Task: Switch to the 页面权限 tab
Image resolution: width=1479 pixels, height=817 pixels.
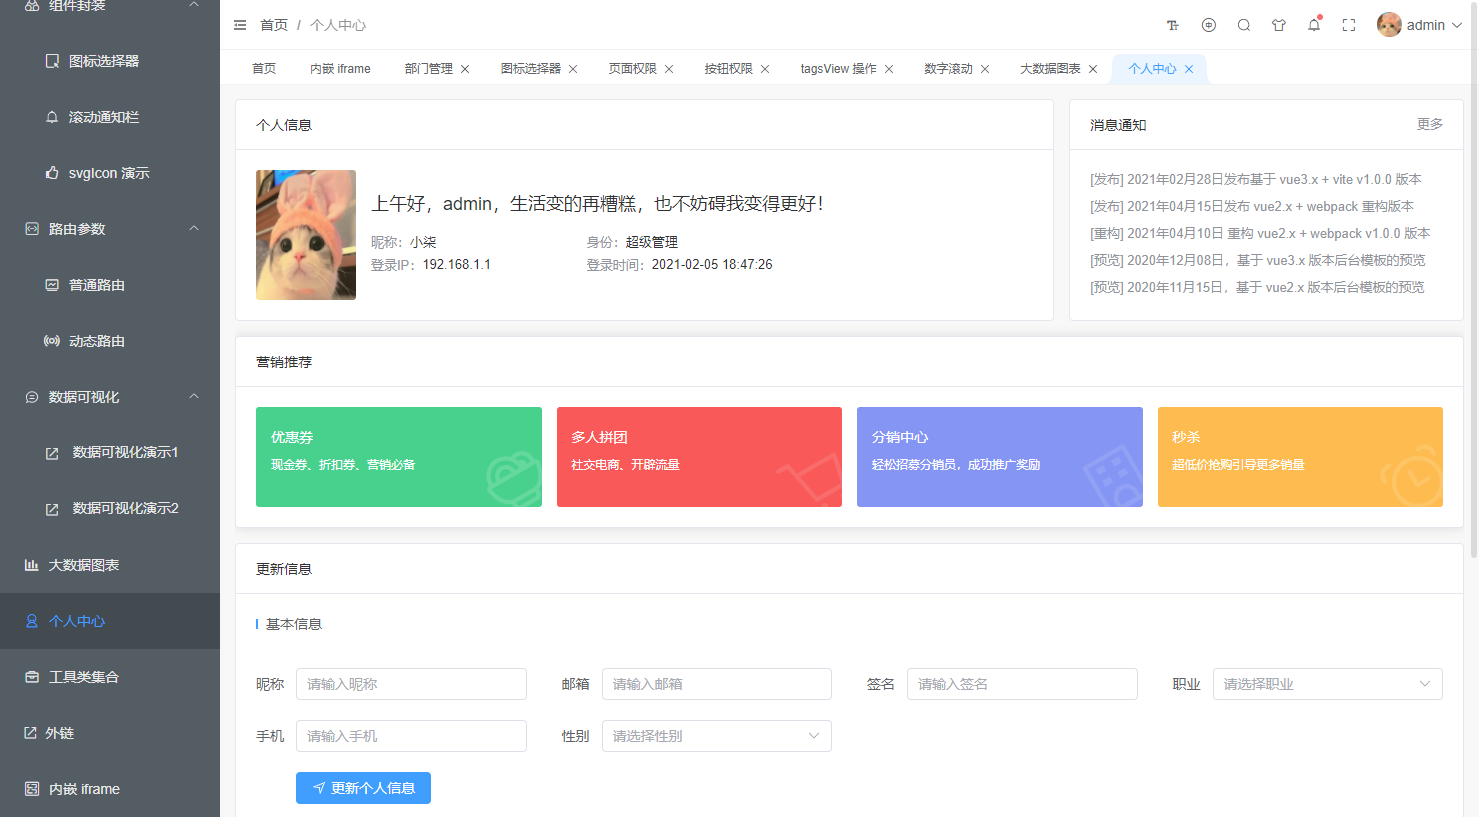Action: coord(633,69)
